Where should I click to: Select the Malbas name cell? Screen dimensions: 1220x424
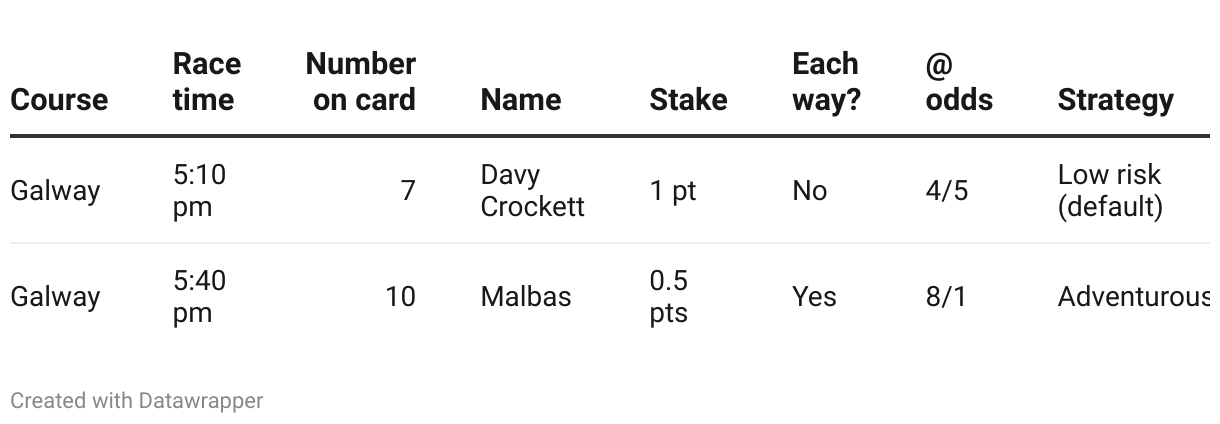click(x=525, y=297)
